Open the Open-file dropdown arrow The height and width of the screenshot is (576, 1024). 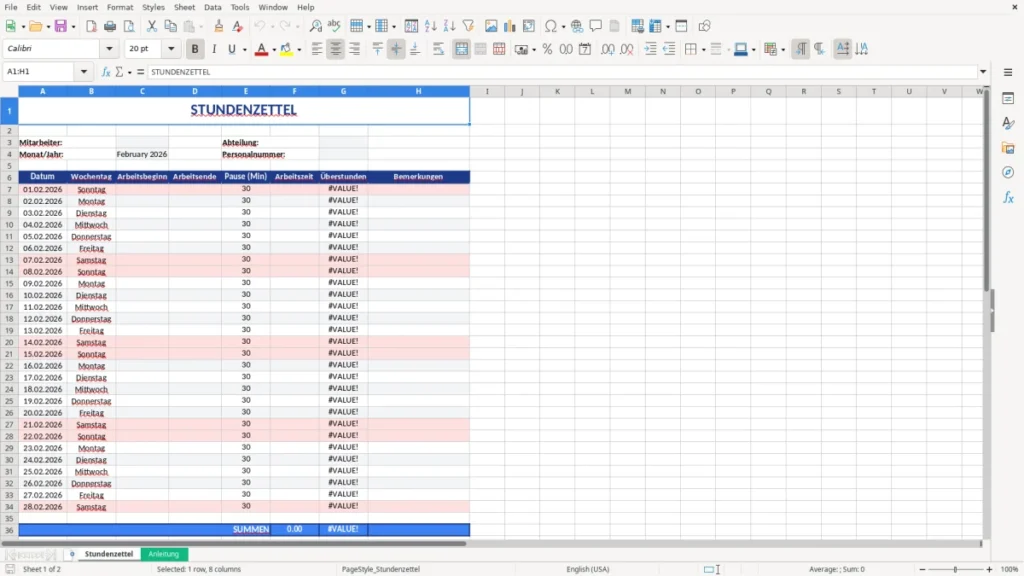tap(48, 27)
